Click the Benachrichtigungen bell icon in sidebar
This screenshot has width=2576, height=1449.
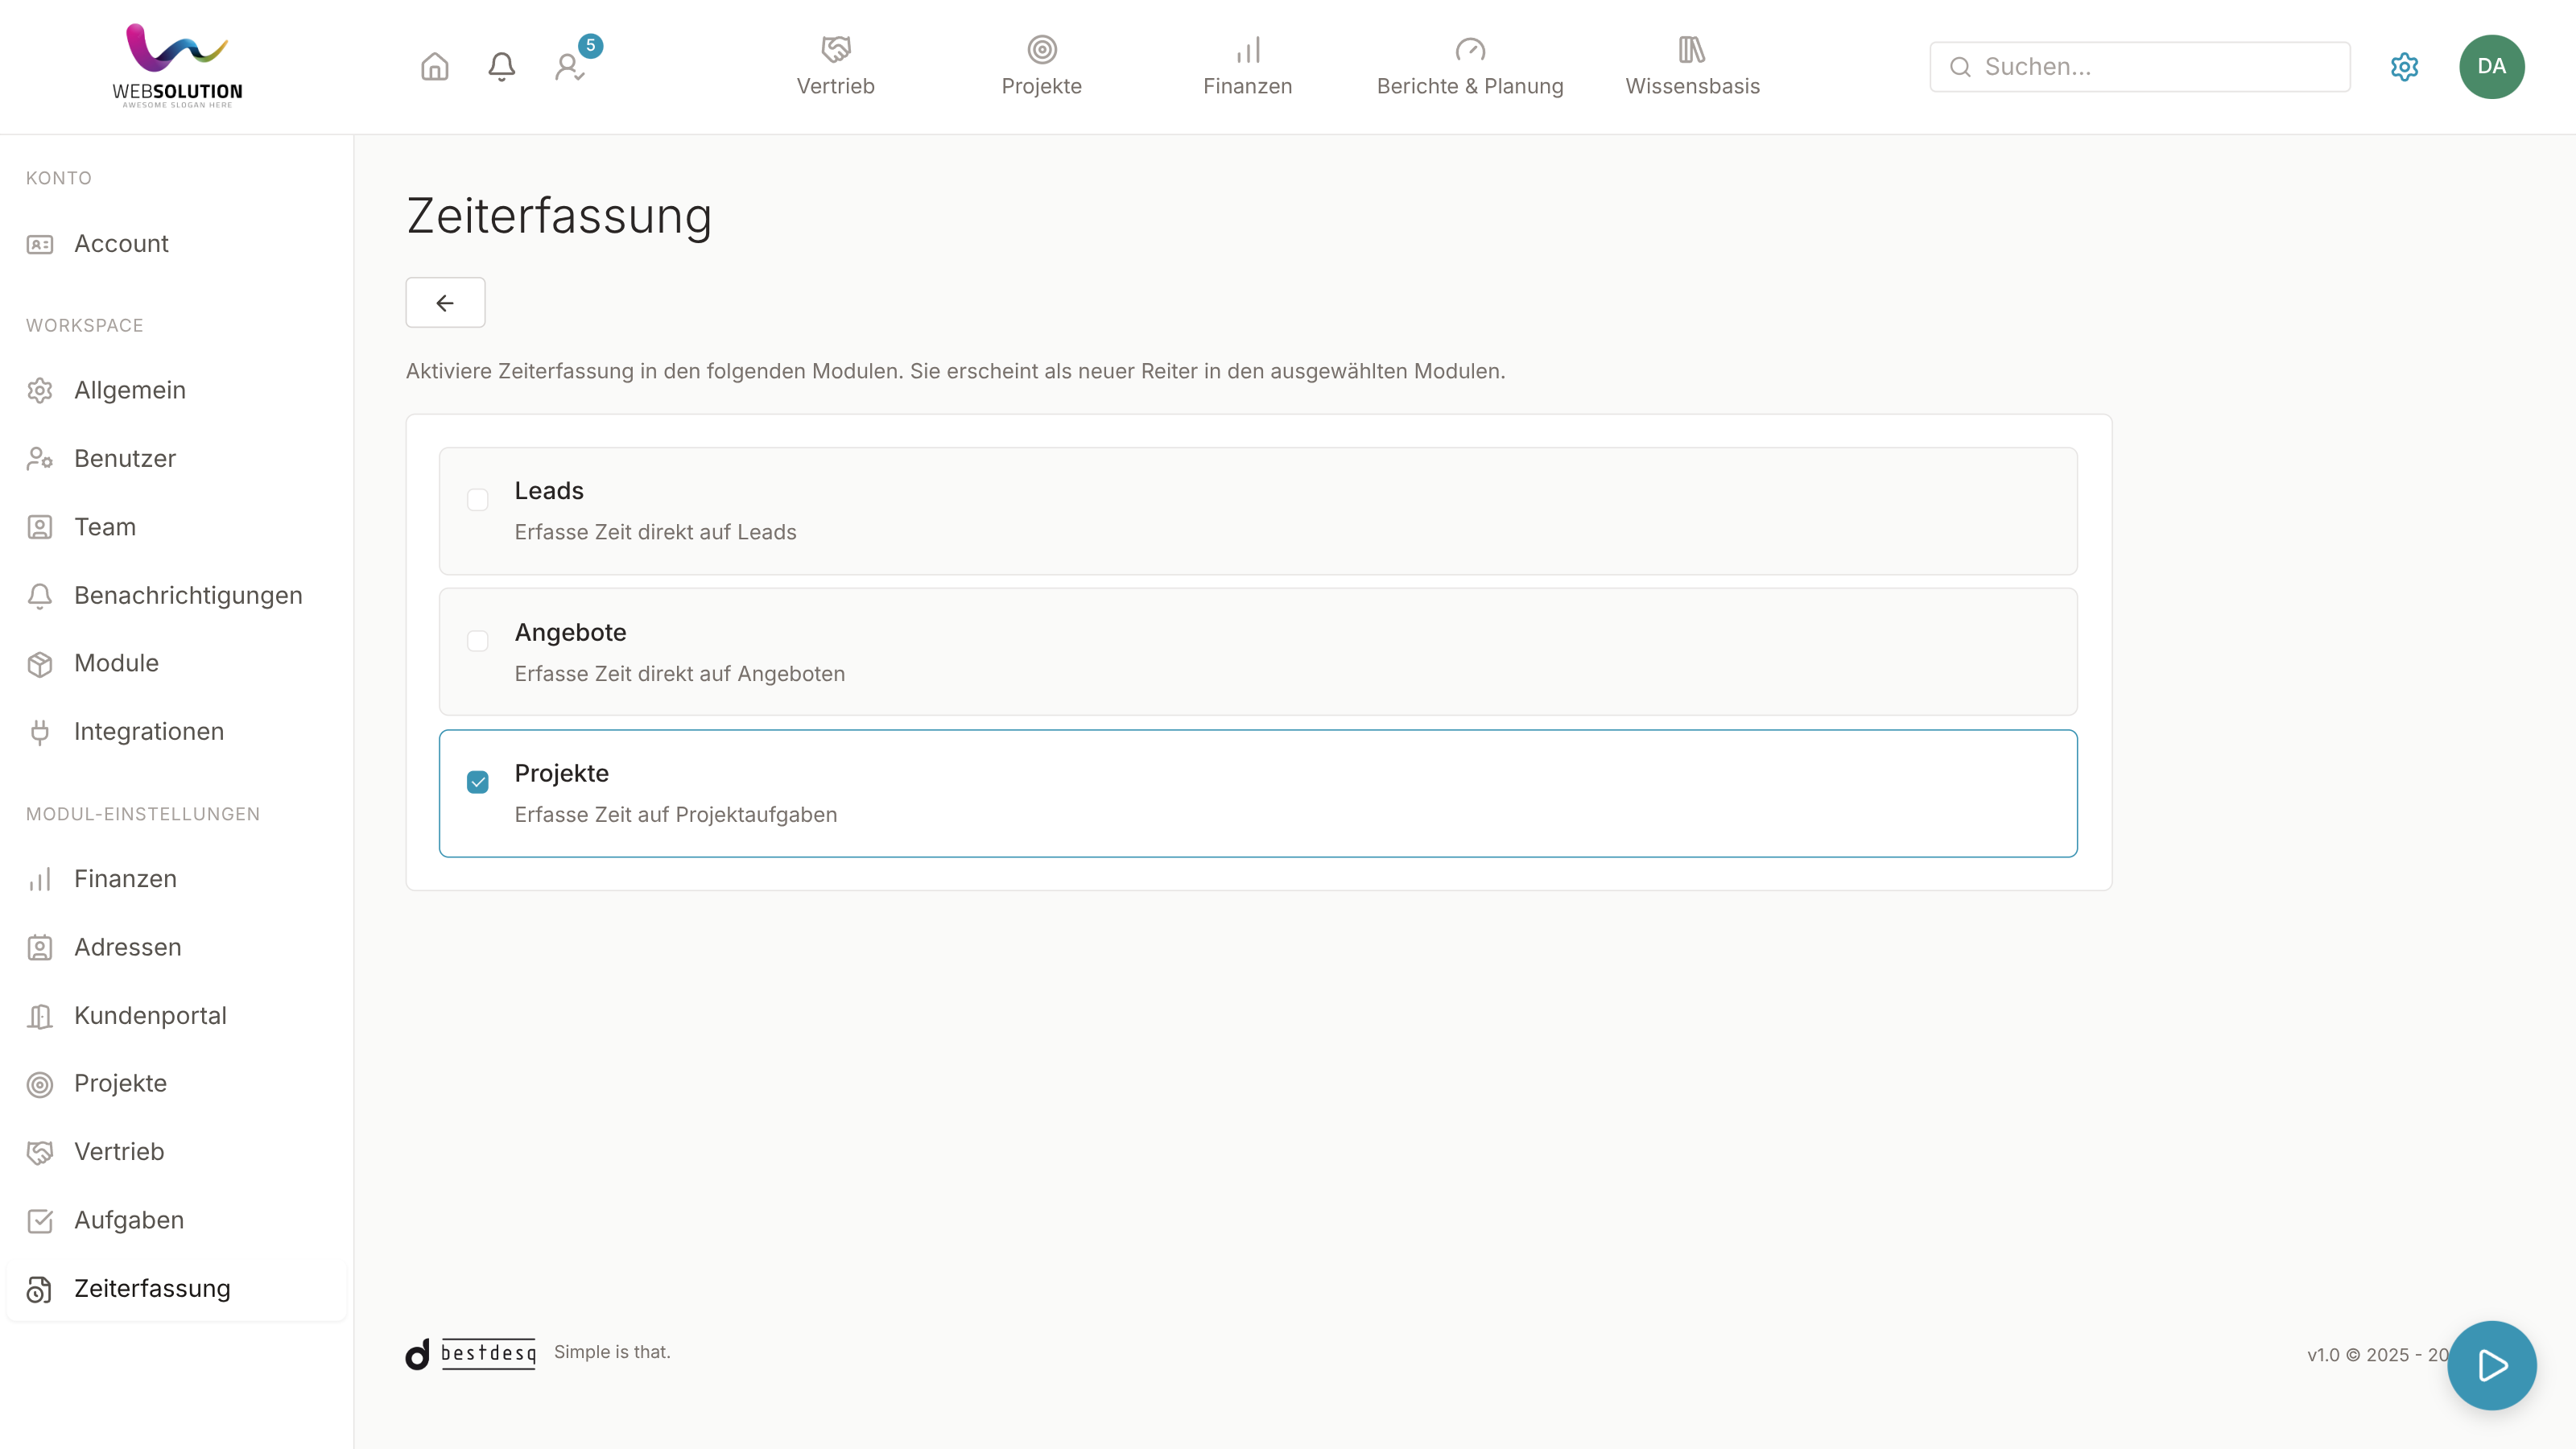click(x=40, y=596)
